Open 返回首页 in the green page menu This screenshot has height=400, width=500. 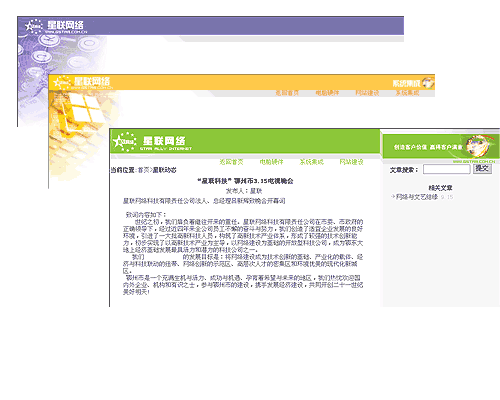tap(231, 162)
